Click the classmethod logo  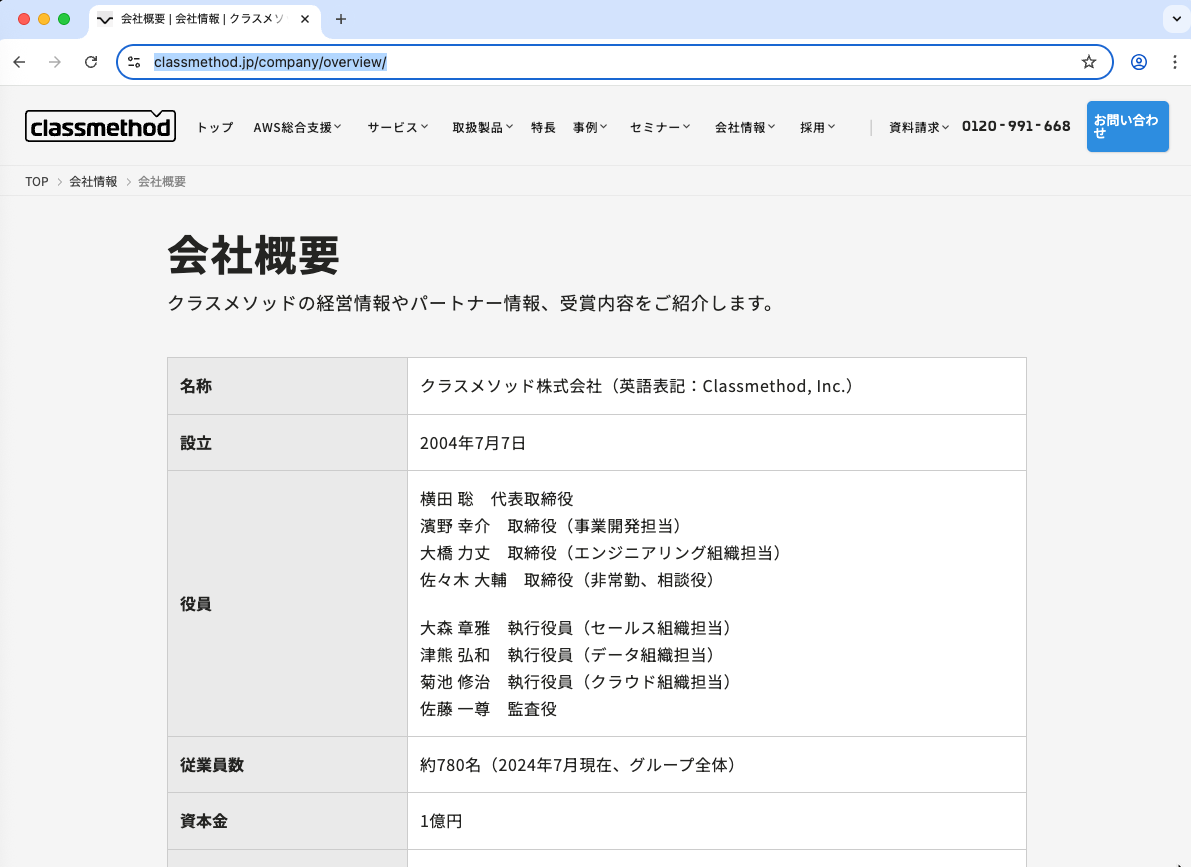point(100,126)
